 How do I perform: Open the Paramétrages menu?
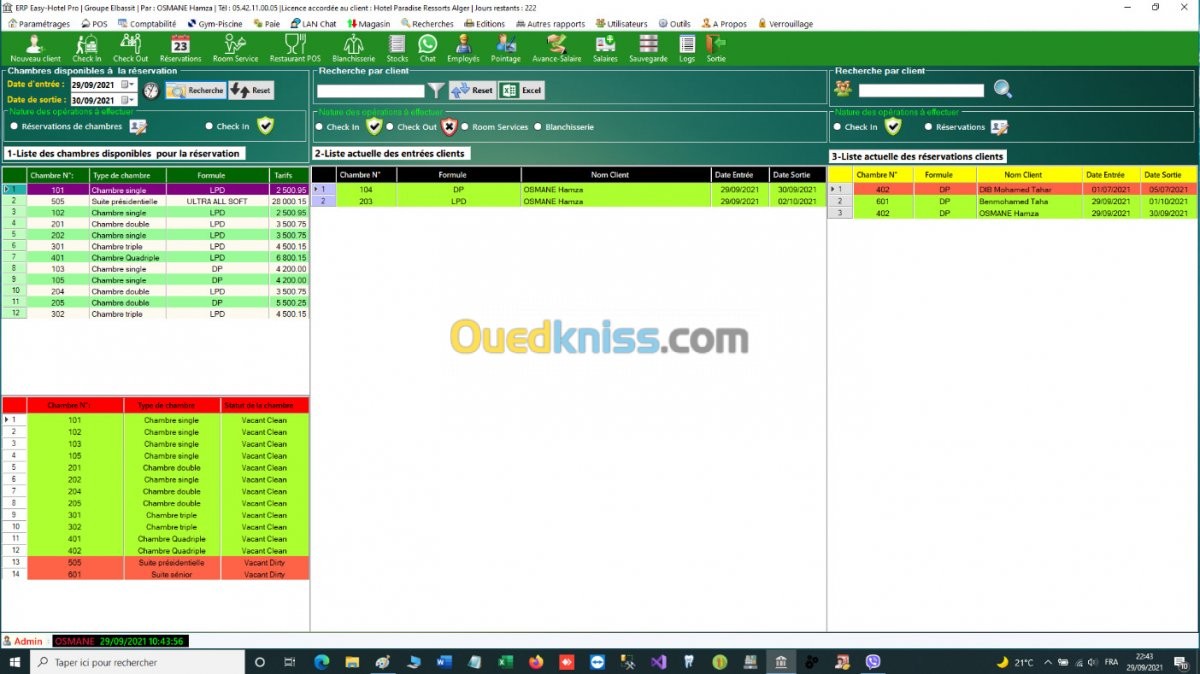point(39,23)
